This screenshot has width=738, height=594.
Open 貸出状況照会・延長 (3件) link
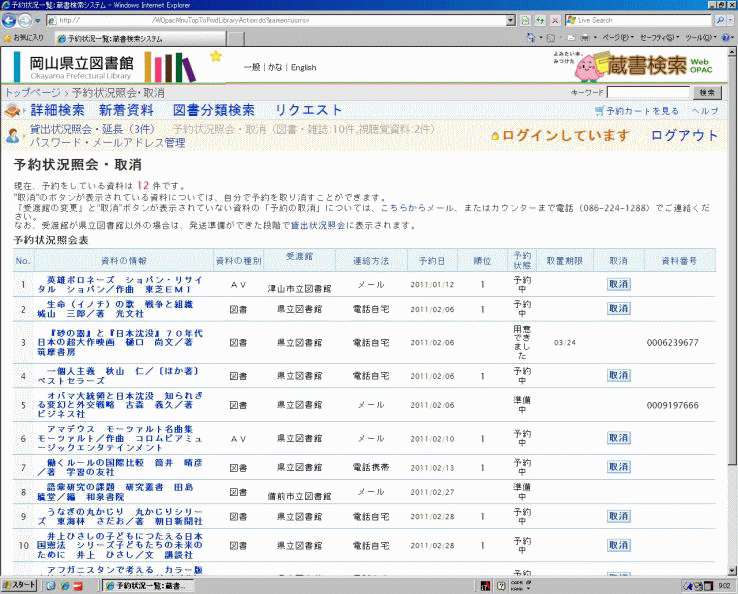pos(93,129)
